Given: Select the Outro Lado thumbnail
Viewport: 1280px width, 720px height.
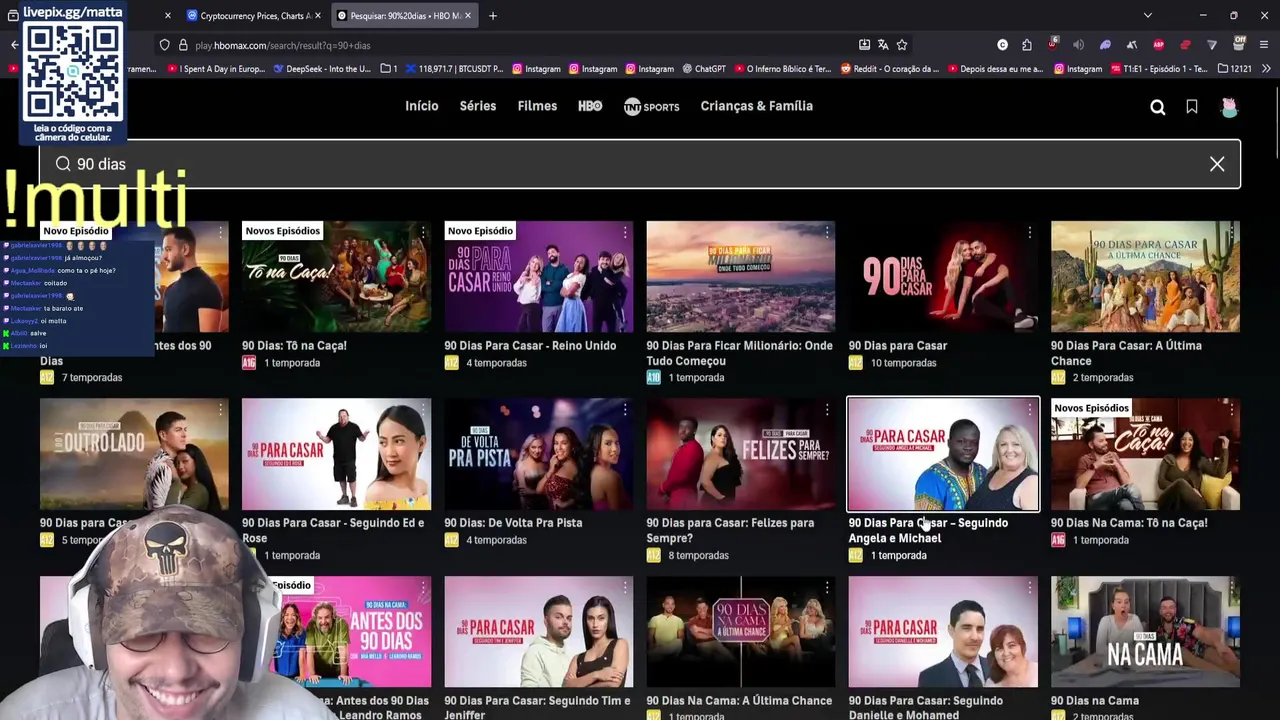Looking at the screenshot, I should [x=134, y=454].
